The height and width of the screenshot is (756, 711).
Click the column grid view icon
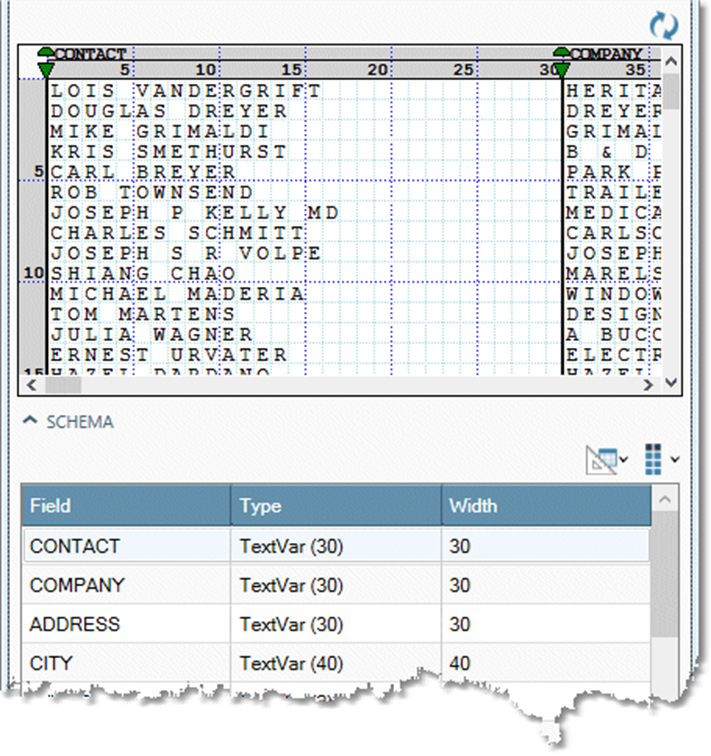653,459
